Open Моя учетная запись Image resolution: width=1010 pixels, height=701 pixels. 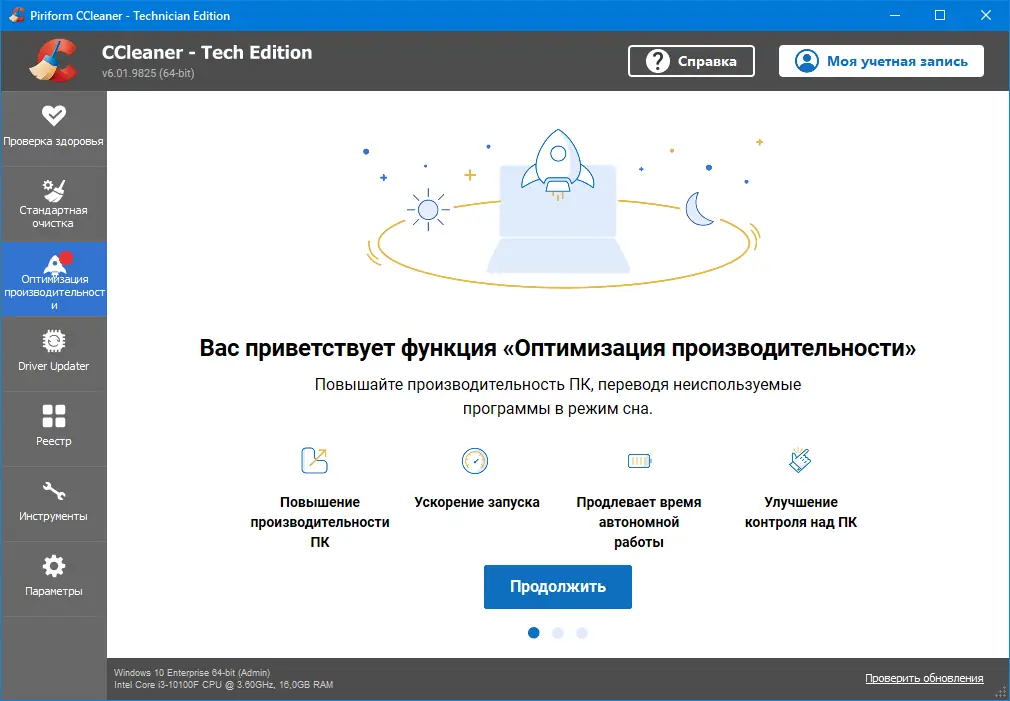[880, 61]
